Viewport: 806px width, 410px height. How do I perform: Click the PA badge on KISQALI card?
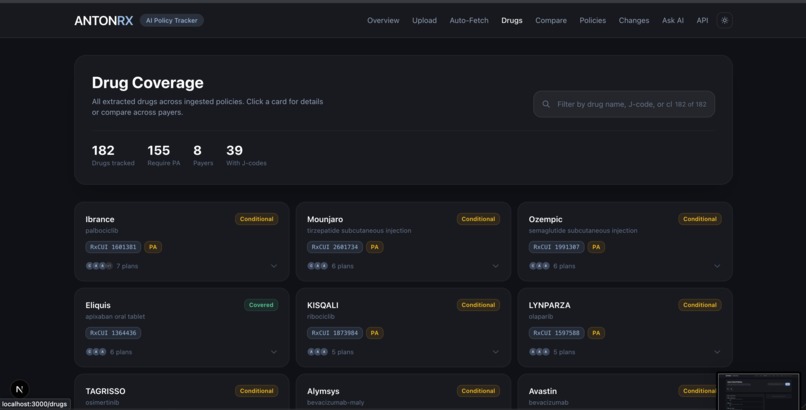[374, 333]
